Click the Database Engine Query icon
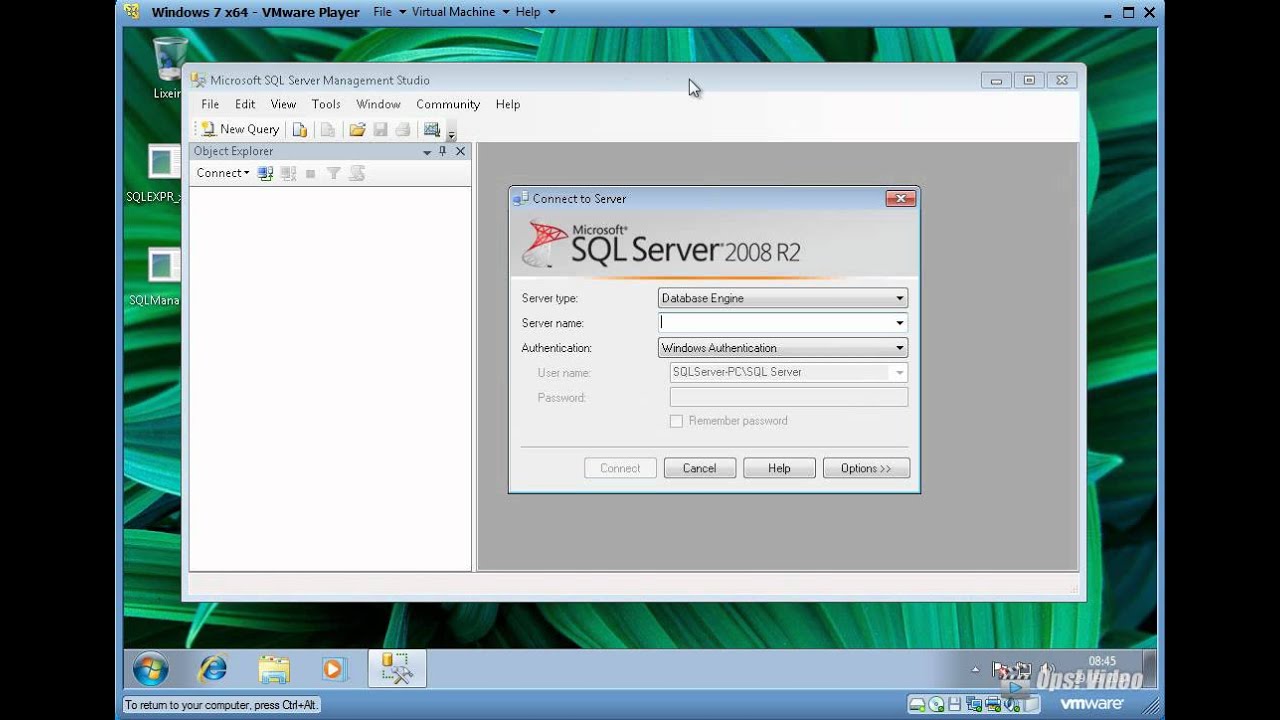The image size is (1280, 720). [x=299, y=129]
